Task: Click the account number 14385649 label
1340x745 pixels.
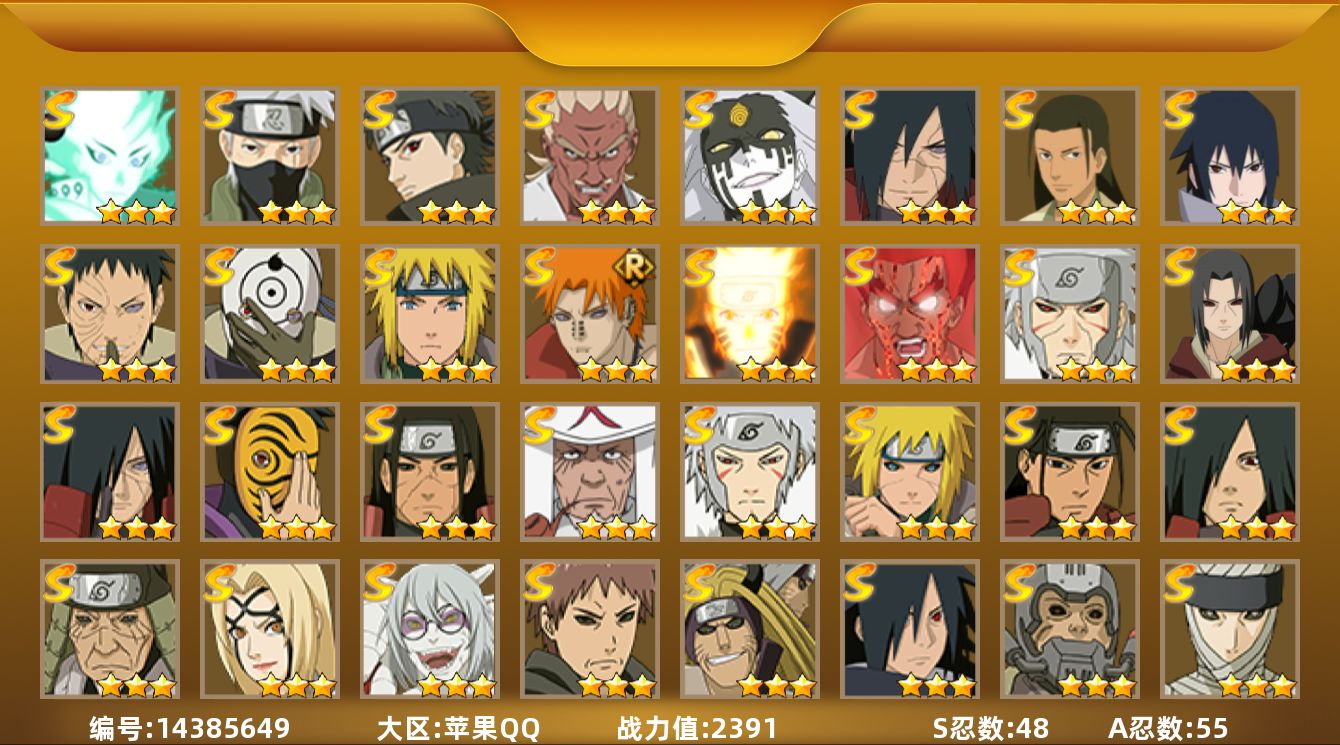Action: tap(189, 728)
